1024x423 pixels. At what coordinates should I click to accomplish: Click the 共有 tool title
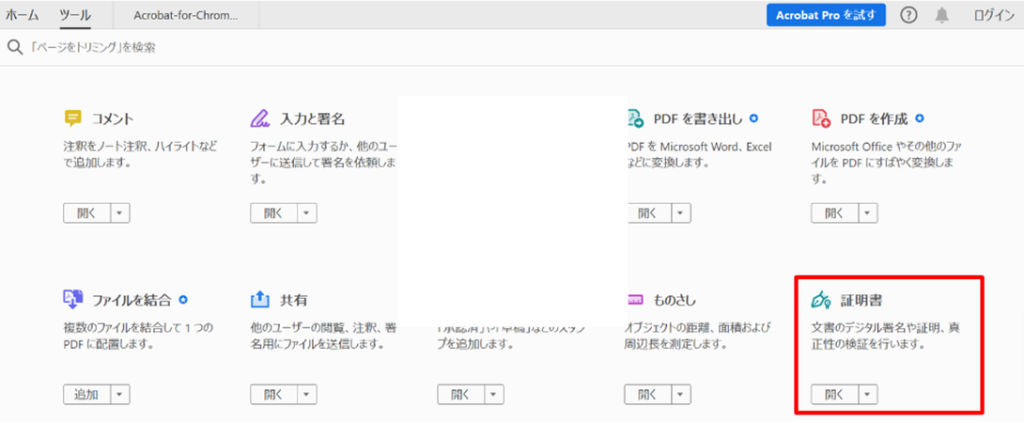tap(293, 300)
